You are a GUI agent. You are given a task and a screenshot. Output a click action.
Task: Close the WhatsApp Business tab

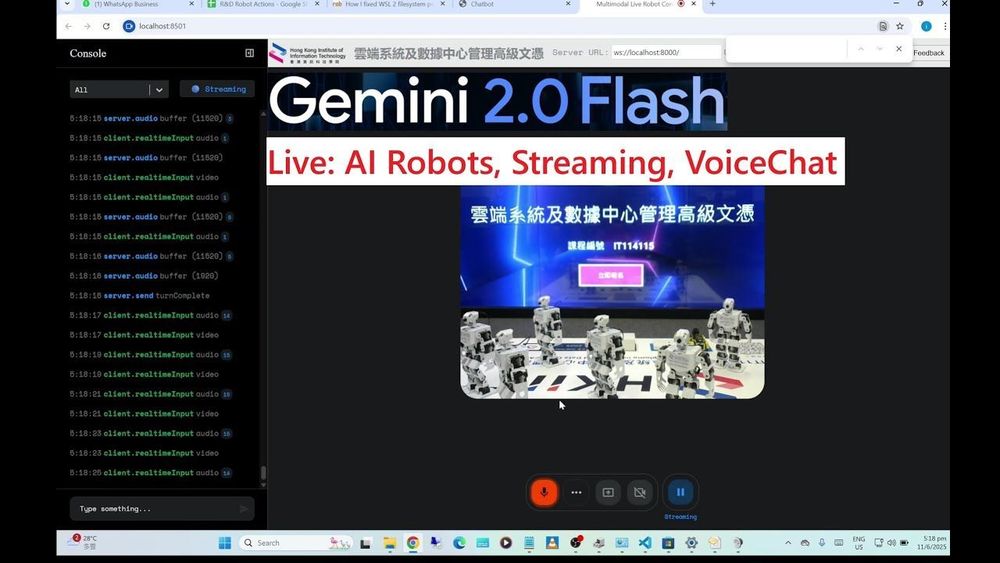tap(191, 4)
